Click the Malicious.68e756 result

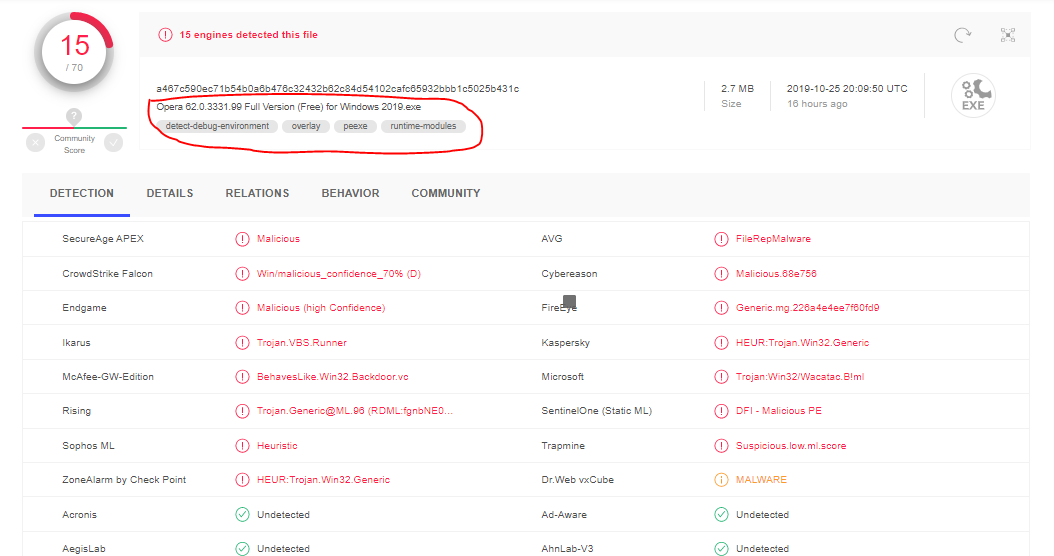click(x=776, y=274)
